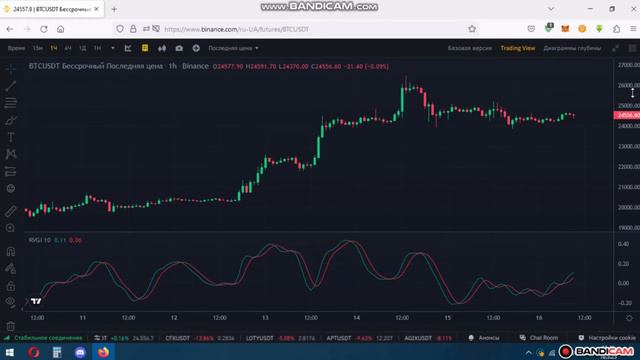640x360 pixels.
Task: Open Discord from the taskbar
Action: pyautogui.click(x=80, y=352)
